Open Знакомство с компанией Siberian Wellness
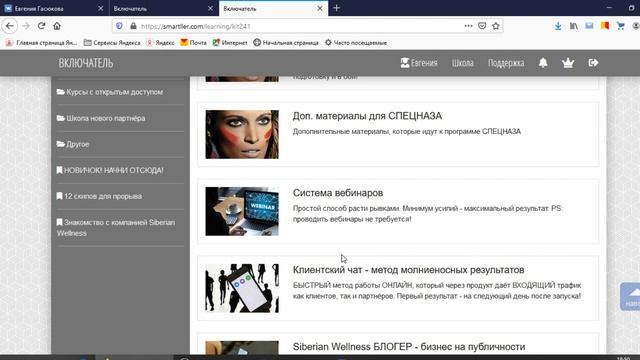Screen dimensions: 640x360 tap(116, 228)
